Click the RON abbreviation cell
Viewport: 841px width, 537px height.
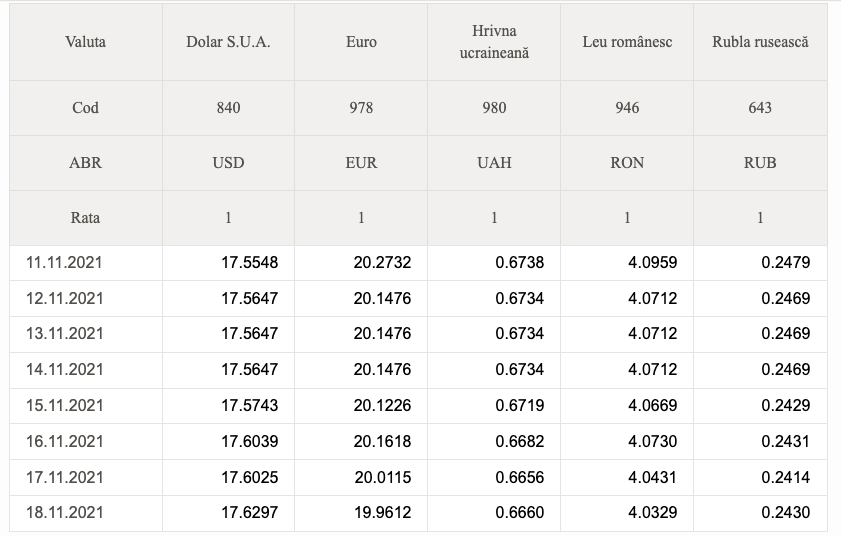(627, 163)
